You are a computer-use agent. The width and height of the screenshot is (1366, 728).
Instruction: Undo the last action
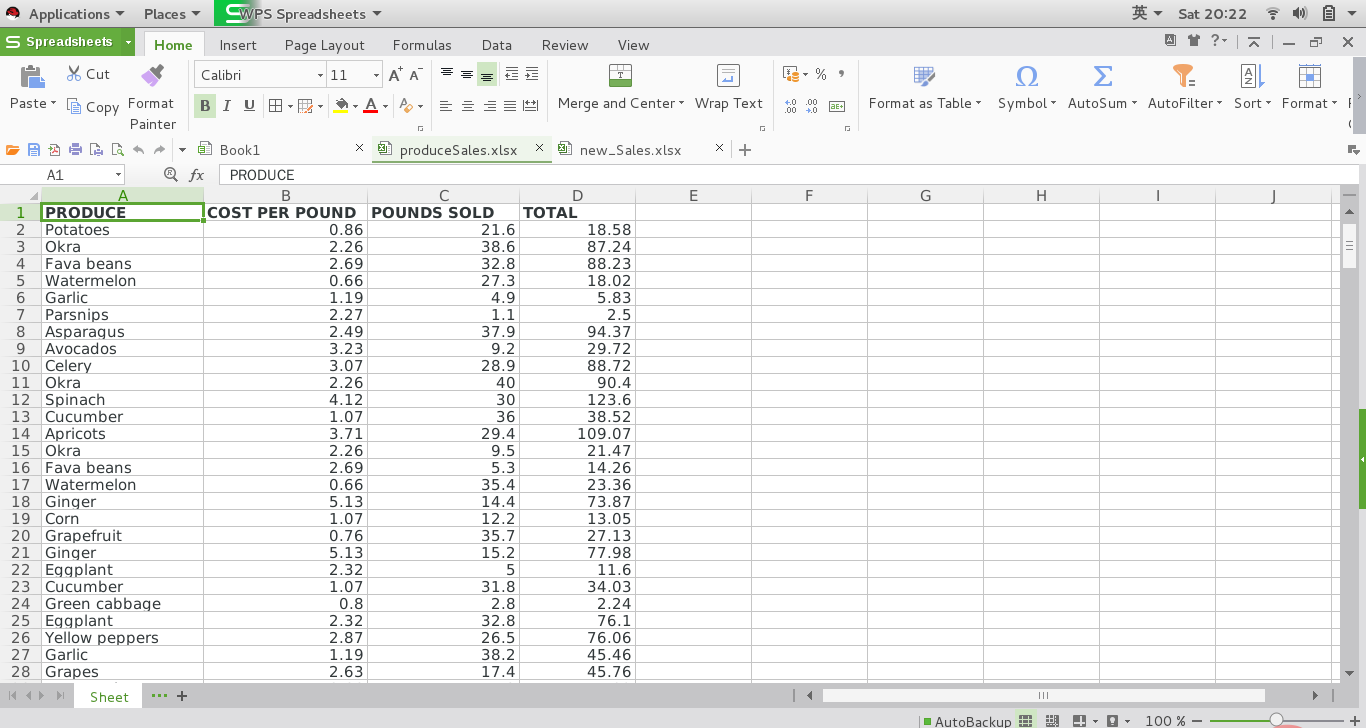coord(138,150)
